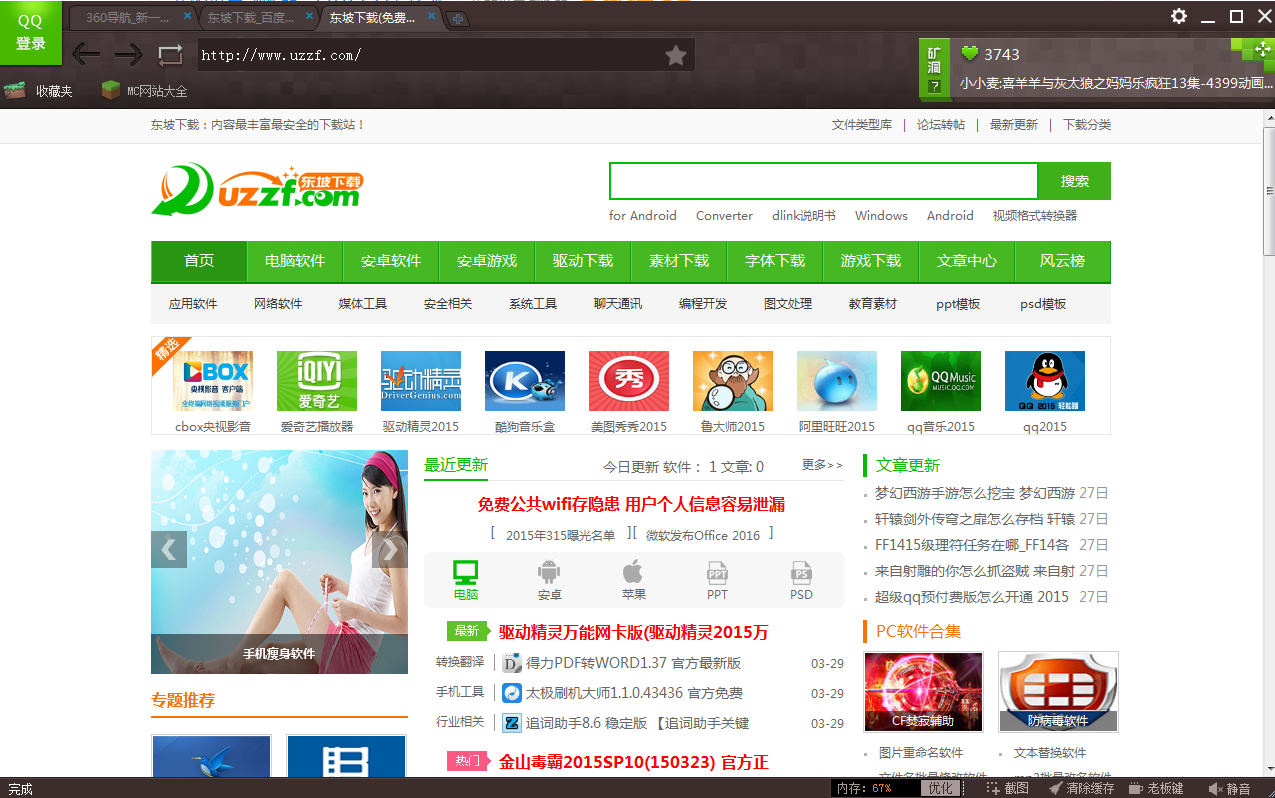Click the URL address bar
This screenshot has height=798, width=1275.
[x=430, y=55]
